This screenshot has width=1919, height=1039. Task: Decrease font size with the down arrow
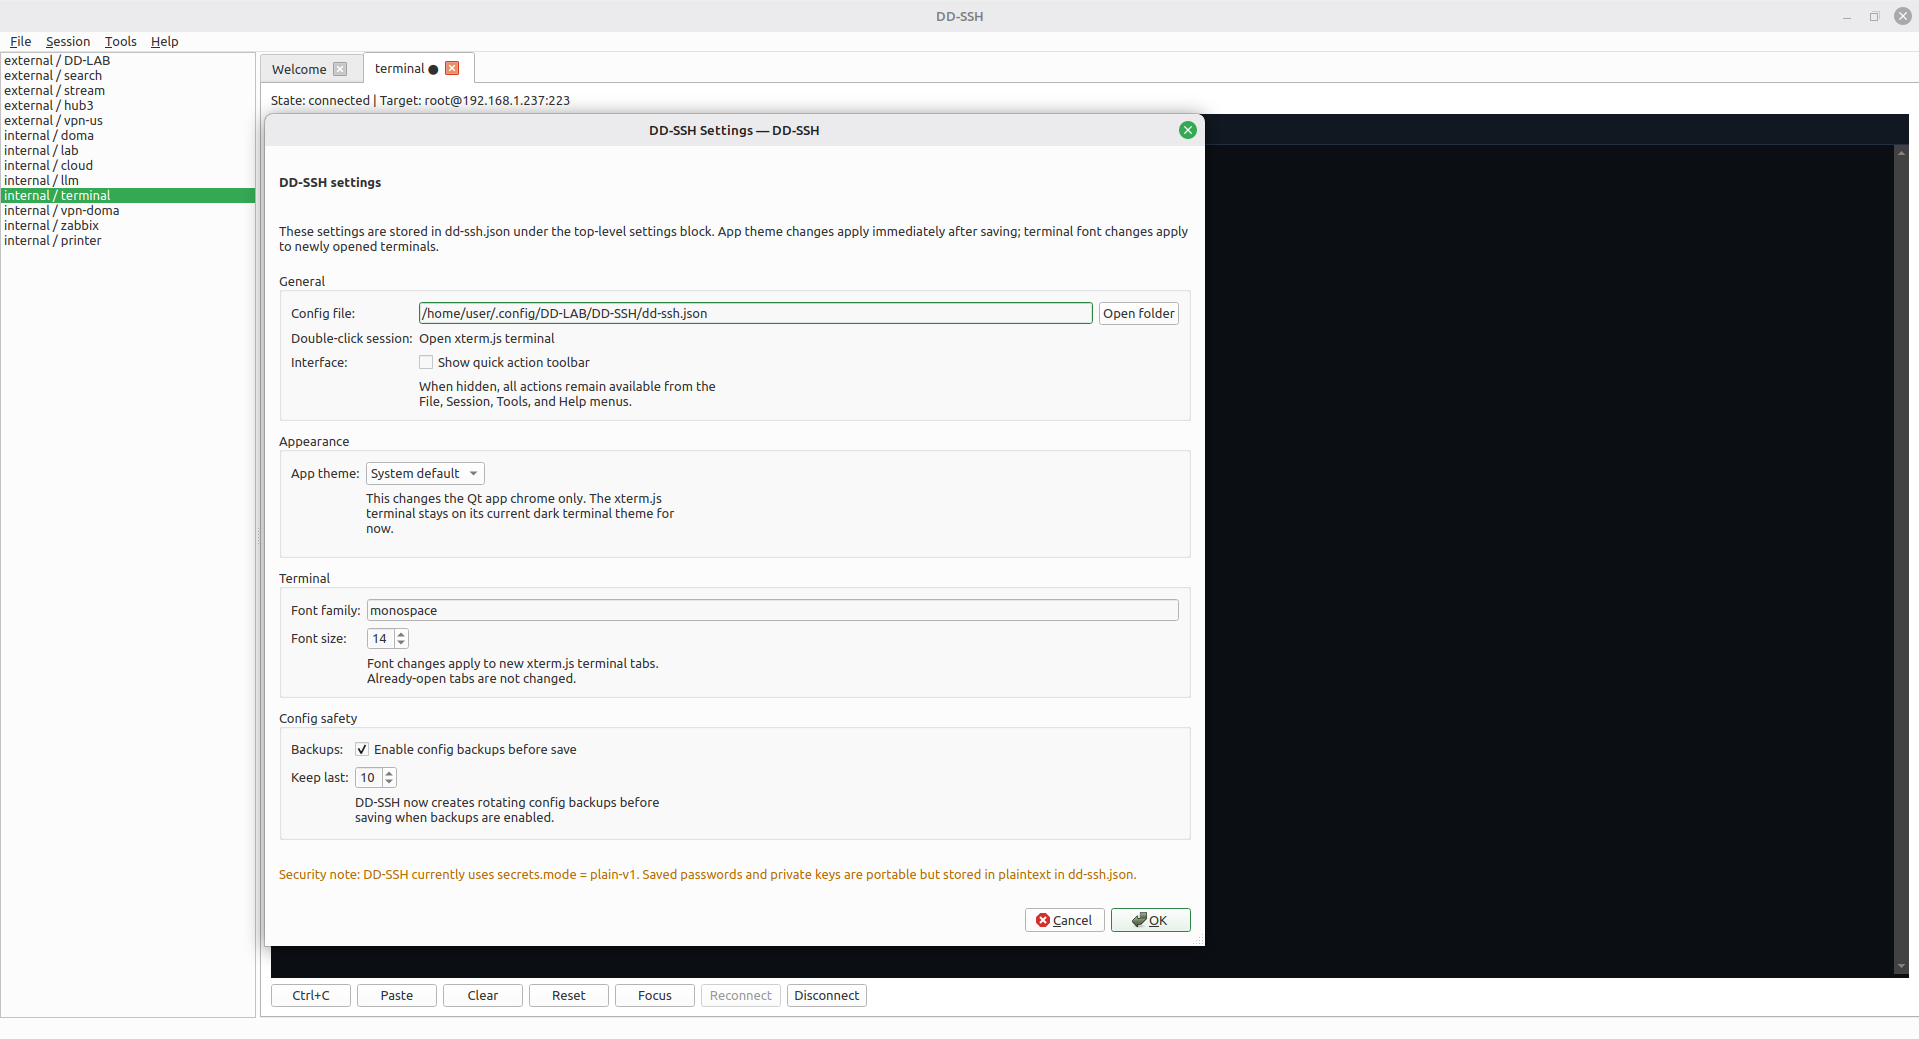(401, 643)
